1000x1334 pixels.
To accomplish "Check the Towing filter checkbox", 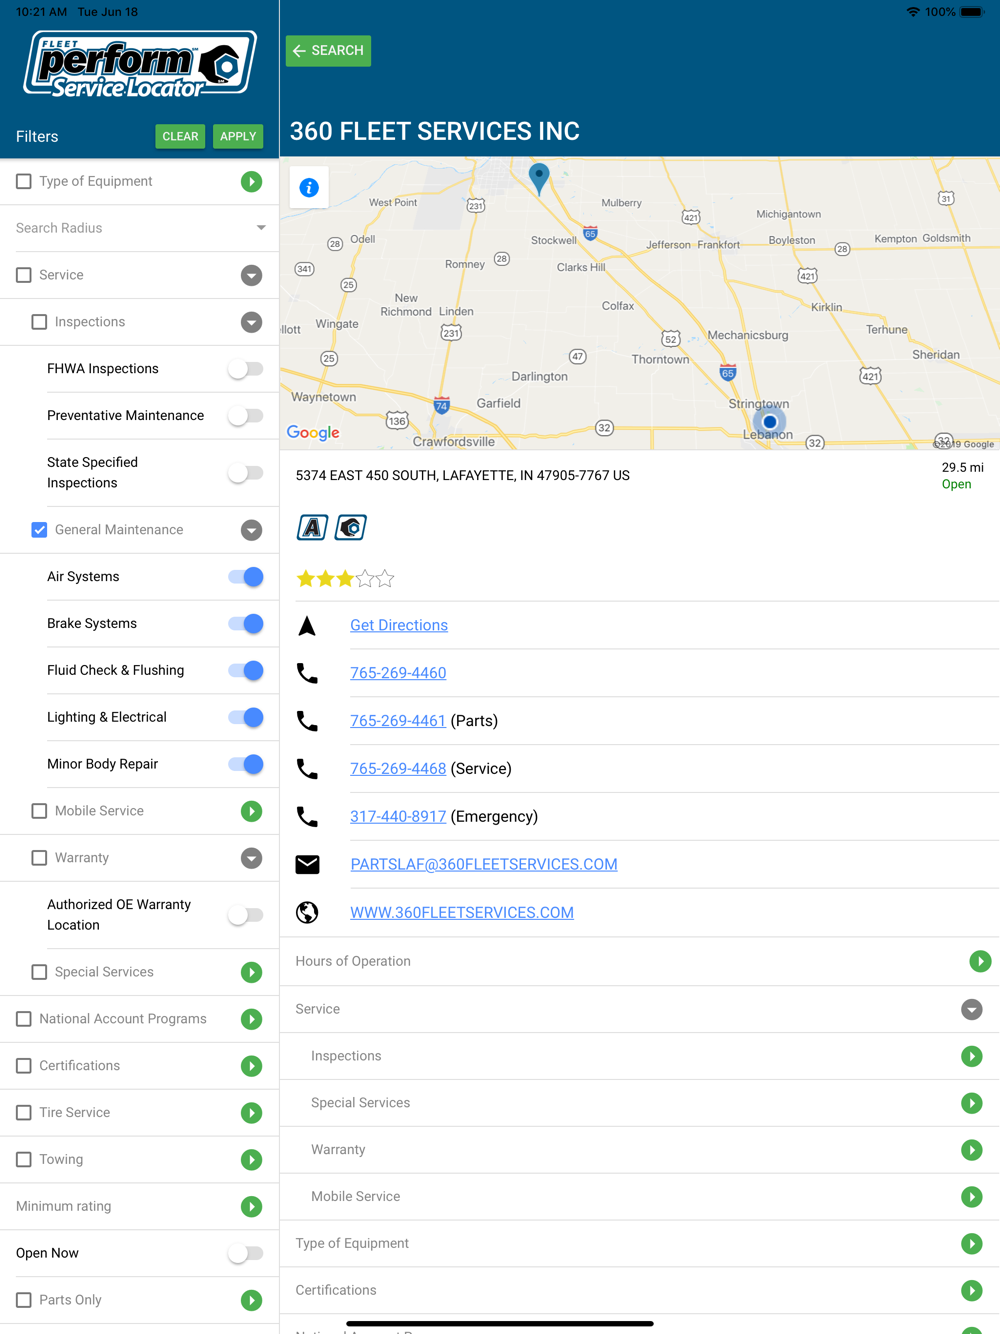I will tap(24, 1160).
